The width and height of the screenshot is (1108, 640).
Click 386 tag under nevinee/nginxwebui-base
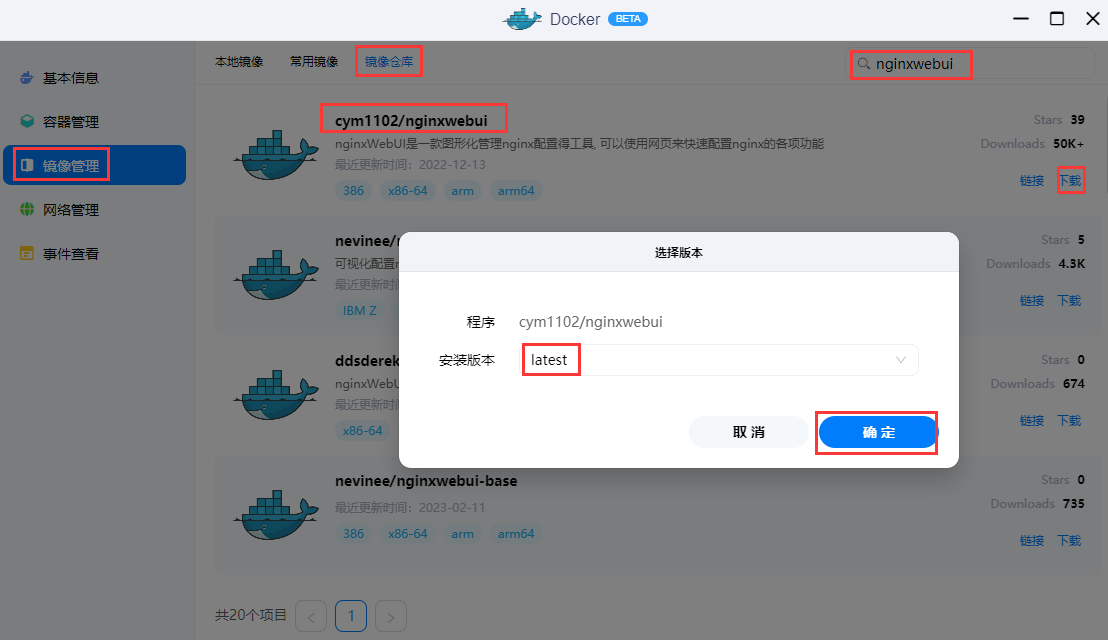[353, 534]
